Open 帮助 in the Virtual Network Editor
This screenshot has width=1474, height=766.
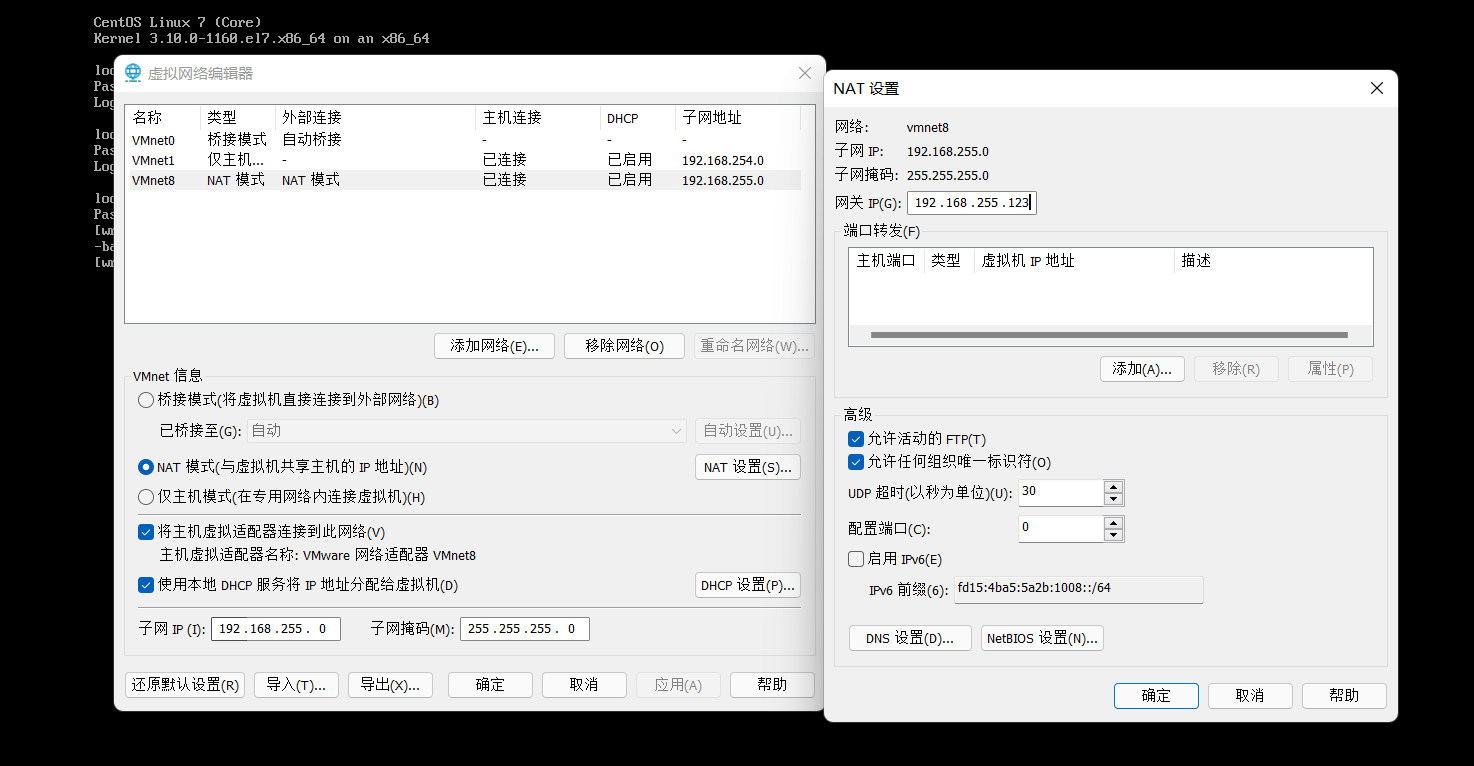click(772, 685)
